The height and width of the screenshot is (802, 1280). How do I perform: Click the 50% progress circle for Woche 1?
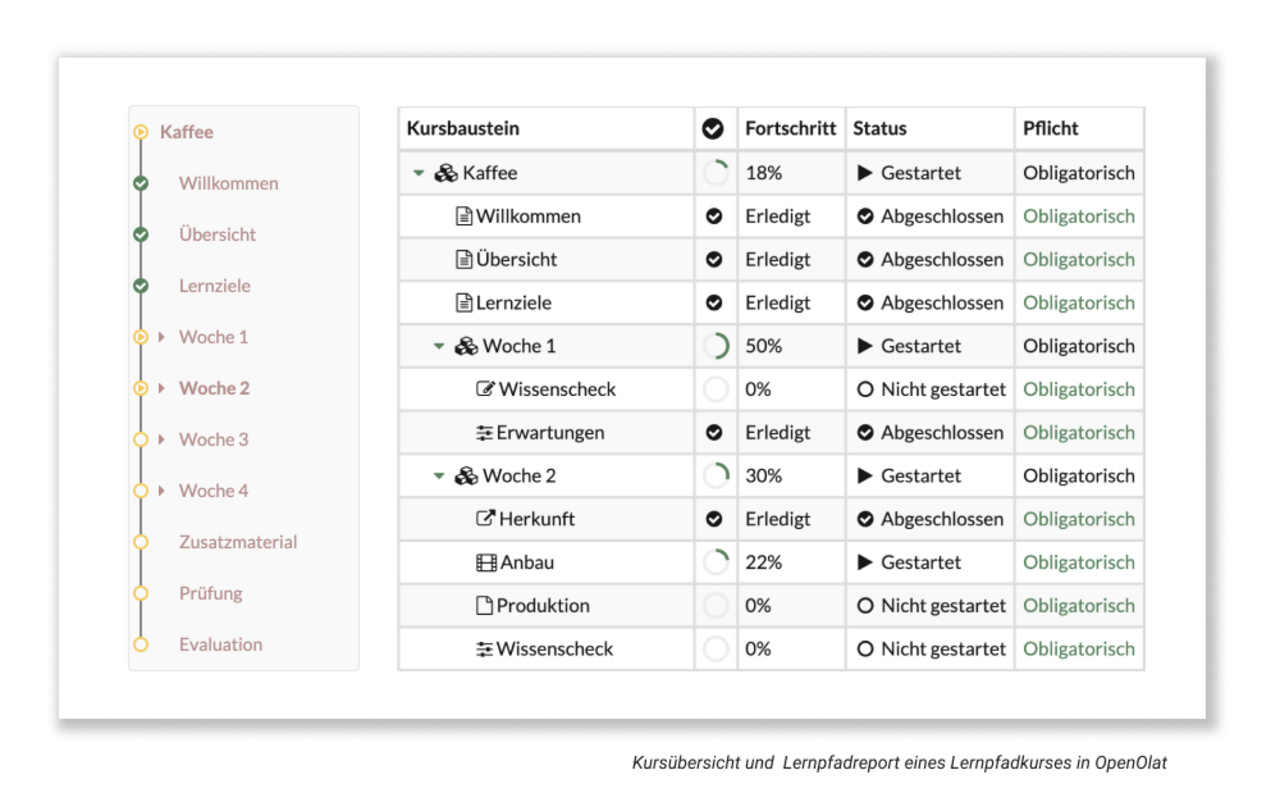coord(715,346)
